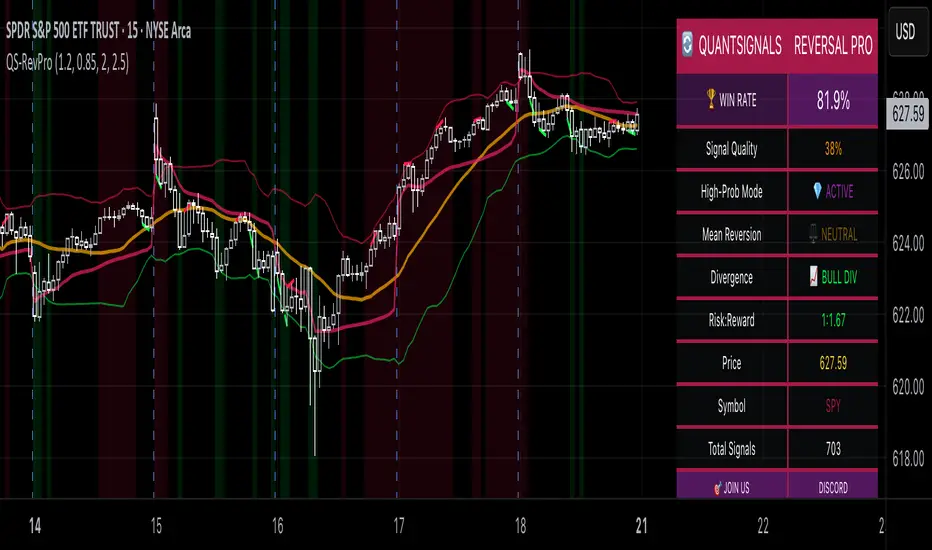Click date 16 on the time axis
This screenshot has height=550, width=932.
coord(277,525)
